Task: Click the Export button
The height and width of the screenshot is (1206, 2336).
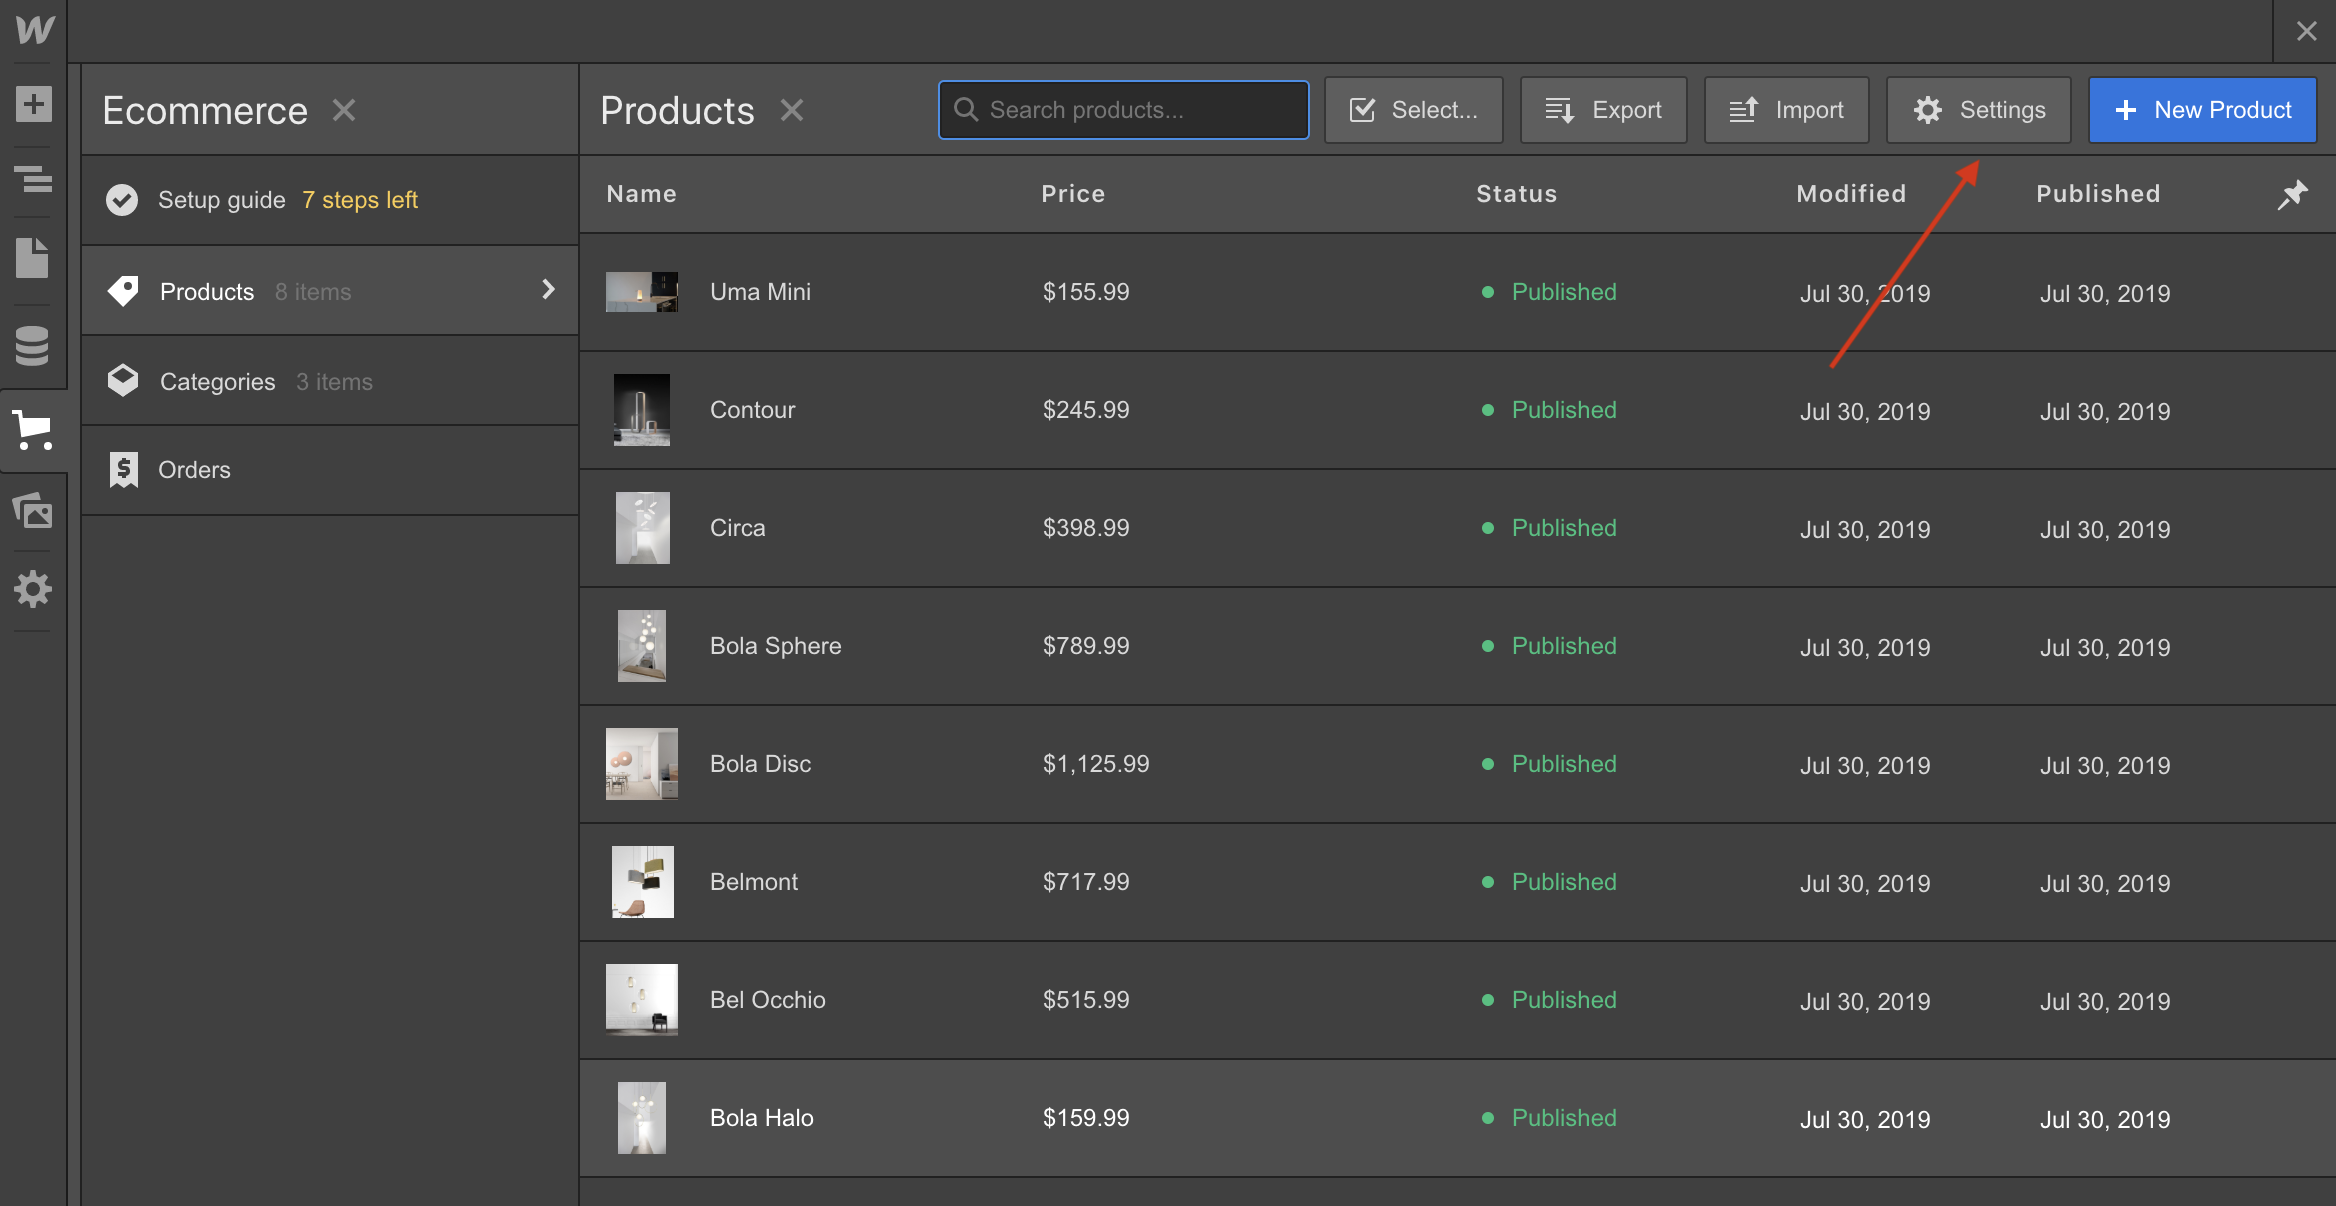Action: point(1603,110)
